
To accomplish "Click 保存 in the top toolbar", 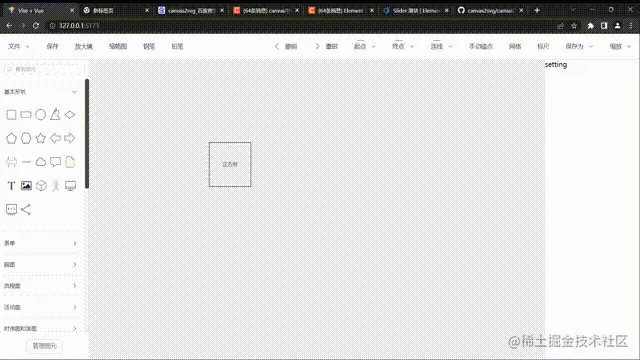I will (x=53, y=46).
